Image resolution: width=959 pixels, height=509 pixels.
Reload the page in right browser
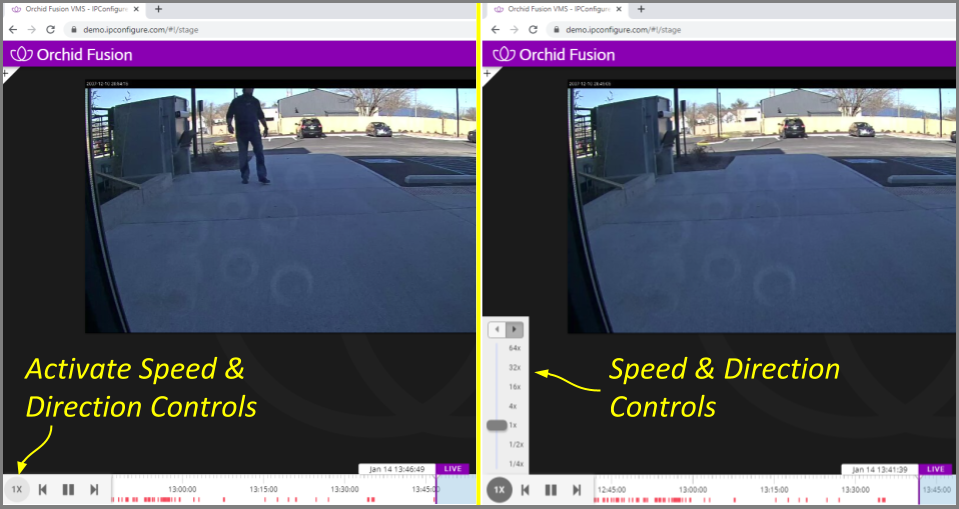click(533, 29)
